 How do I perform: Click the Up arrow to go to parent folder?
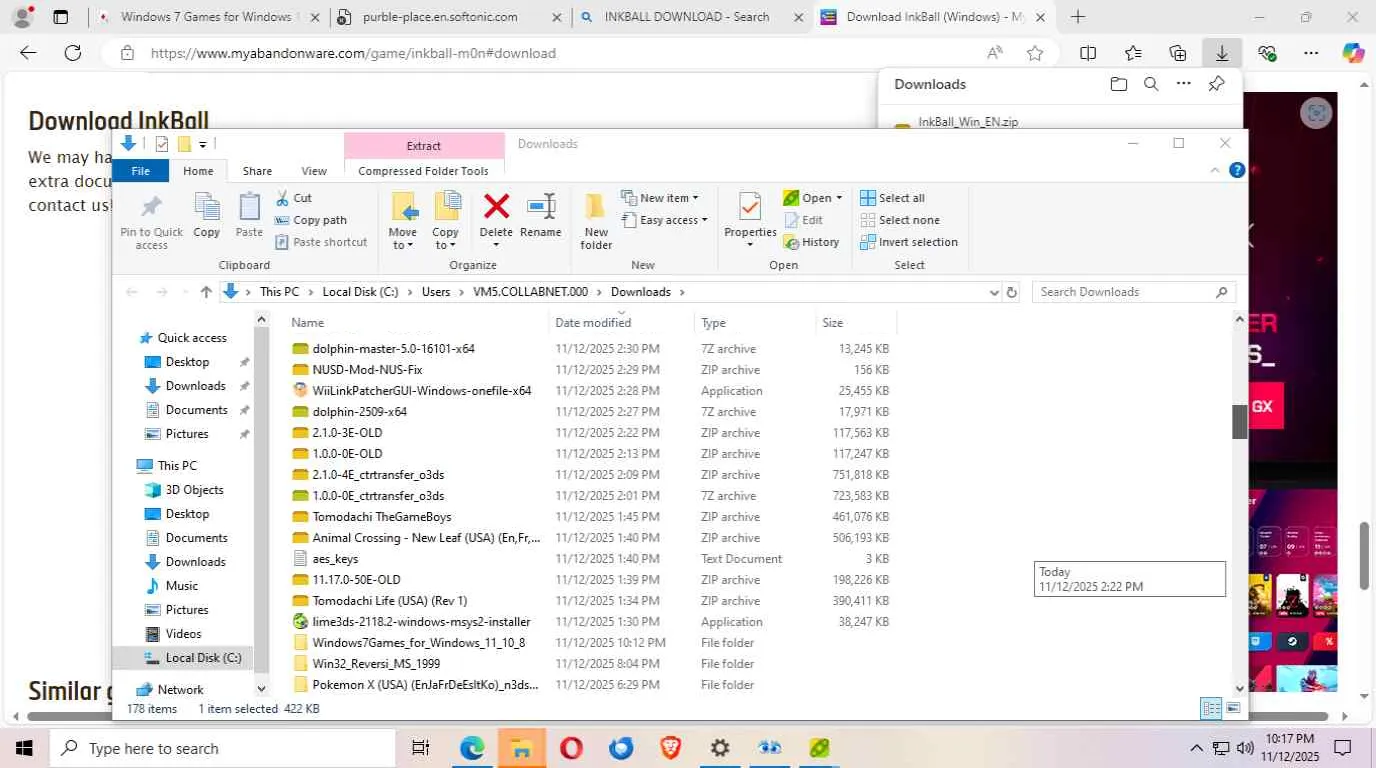(x=206, y=292)
